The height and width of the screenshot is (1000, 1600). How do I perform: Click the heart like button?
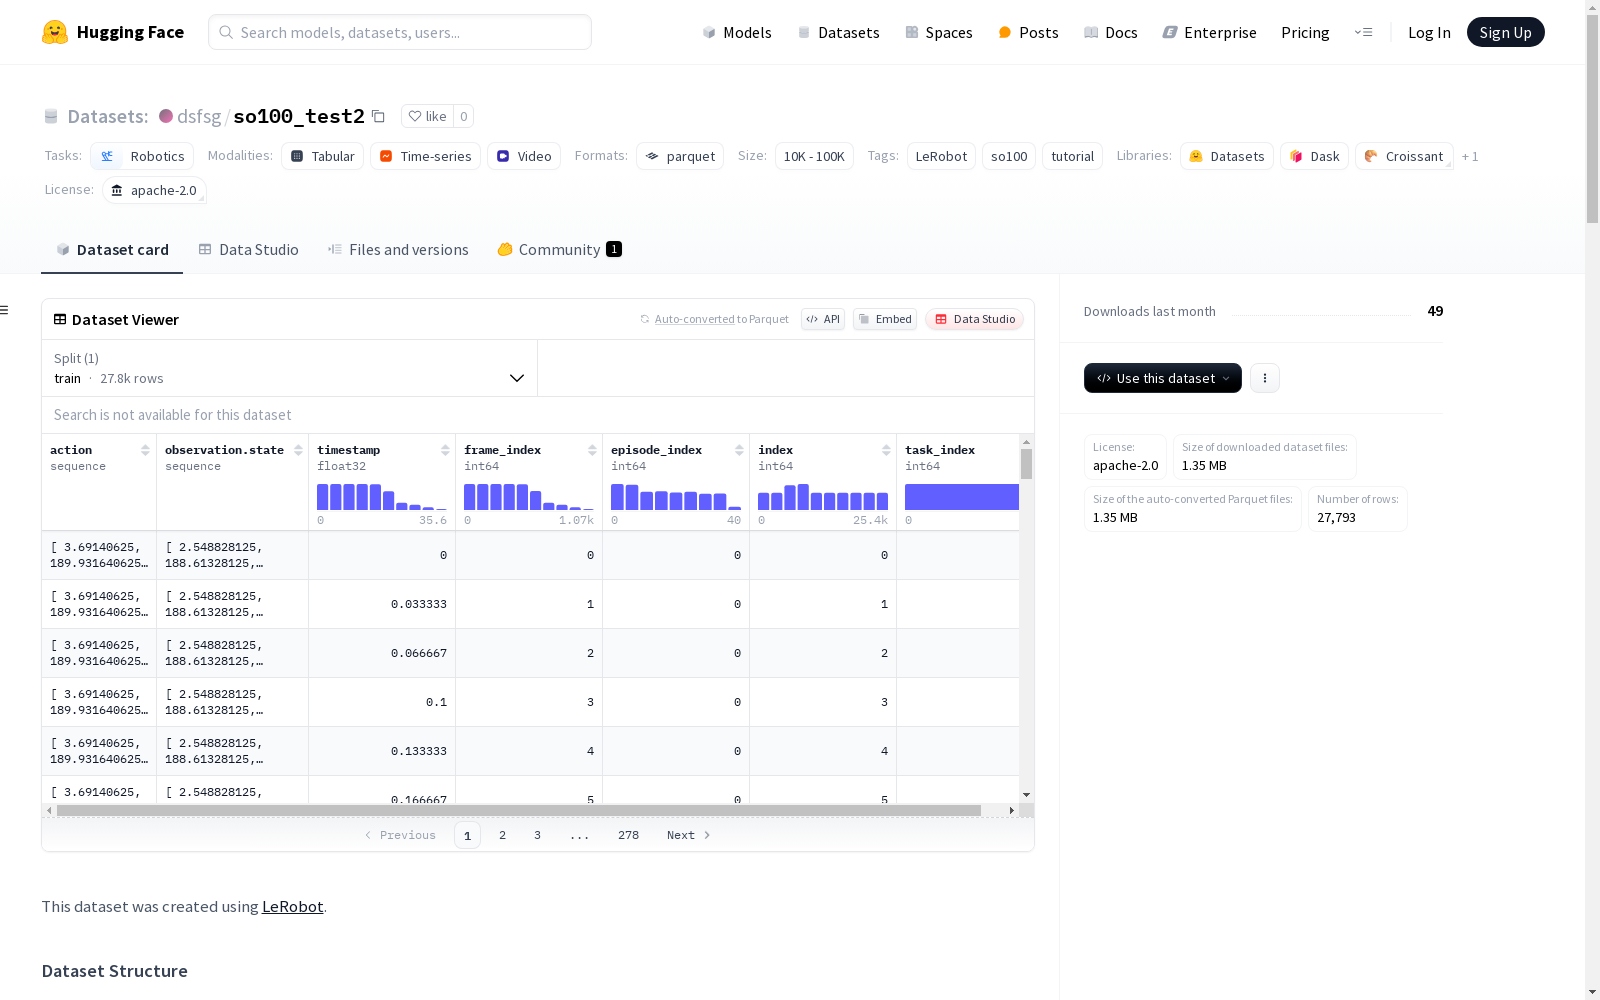coord(427,117)
